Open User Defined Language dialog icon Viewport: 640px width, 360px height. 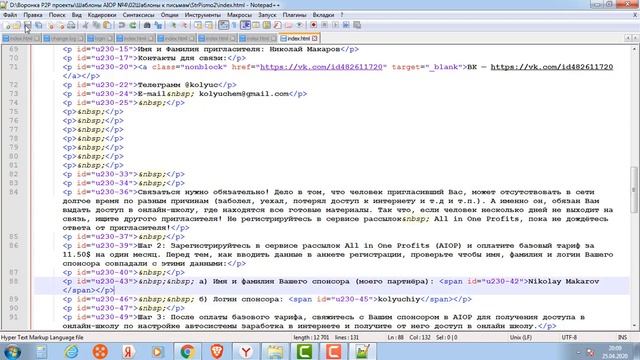pos(256,25)
